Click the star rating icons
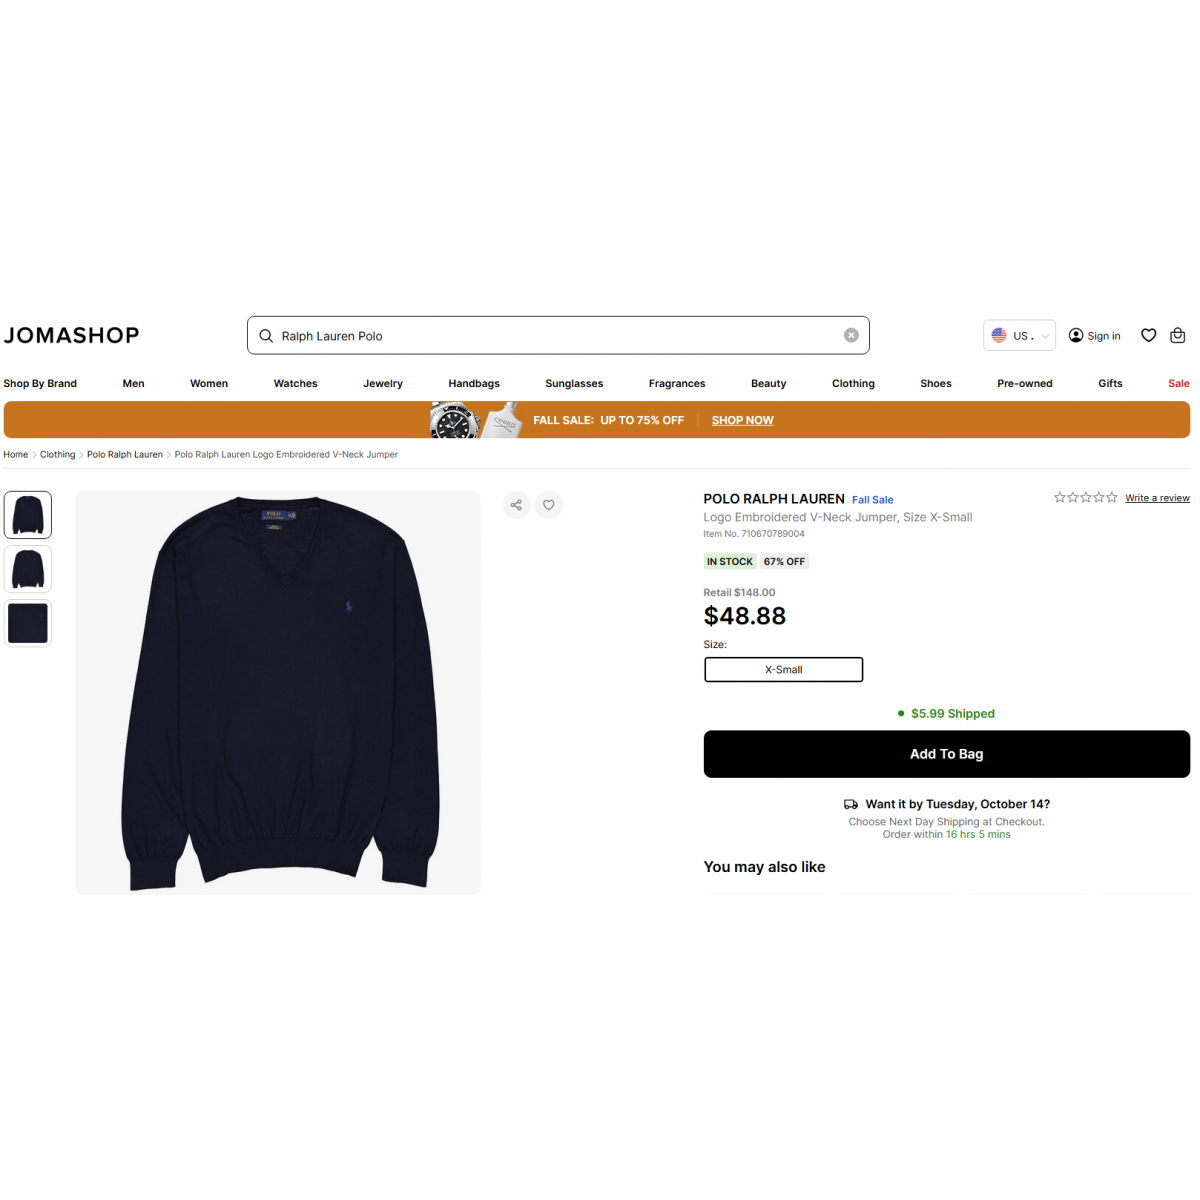This screenshot has height=1200, width=1200. pyautogui.click(x=1085, y=497)
